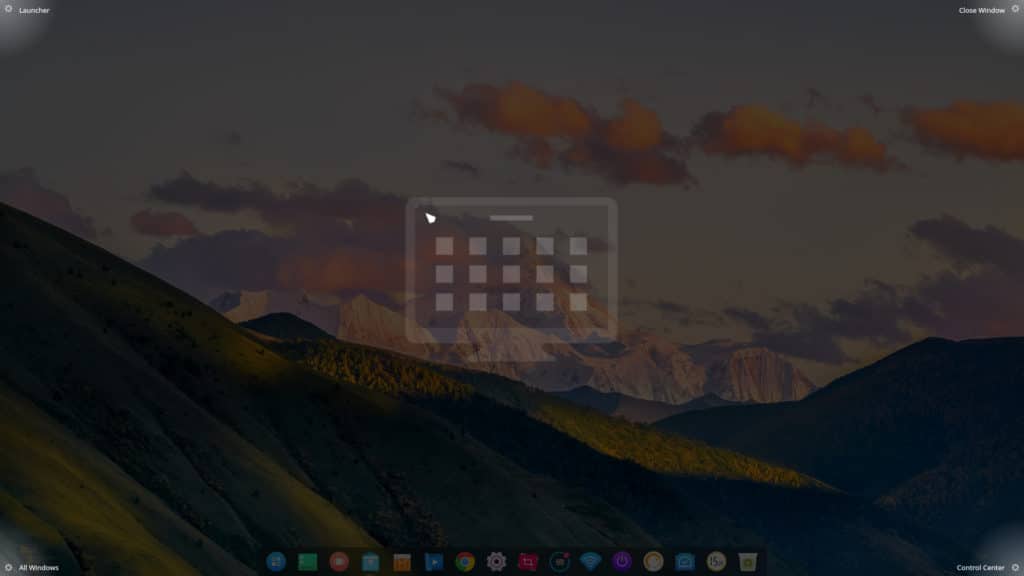Open the red round app in the dock
Screen dimensions: 1024x576
click(338, 562)
